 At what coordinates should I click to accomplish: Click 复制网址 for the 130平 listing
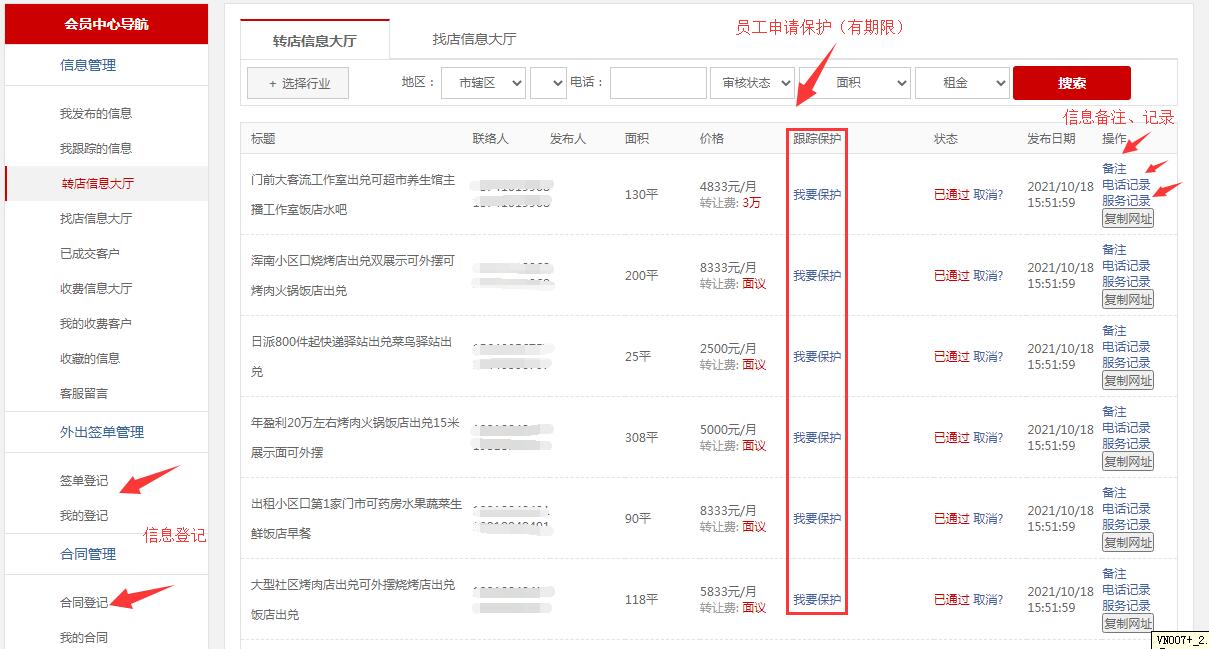pyautogui.click(x=1128, y=218)
